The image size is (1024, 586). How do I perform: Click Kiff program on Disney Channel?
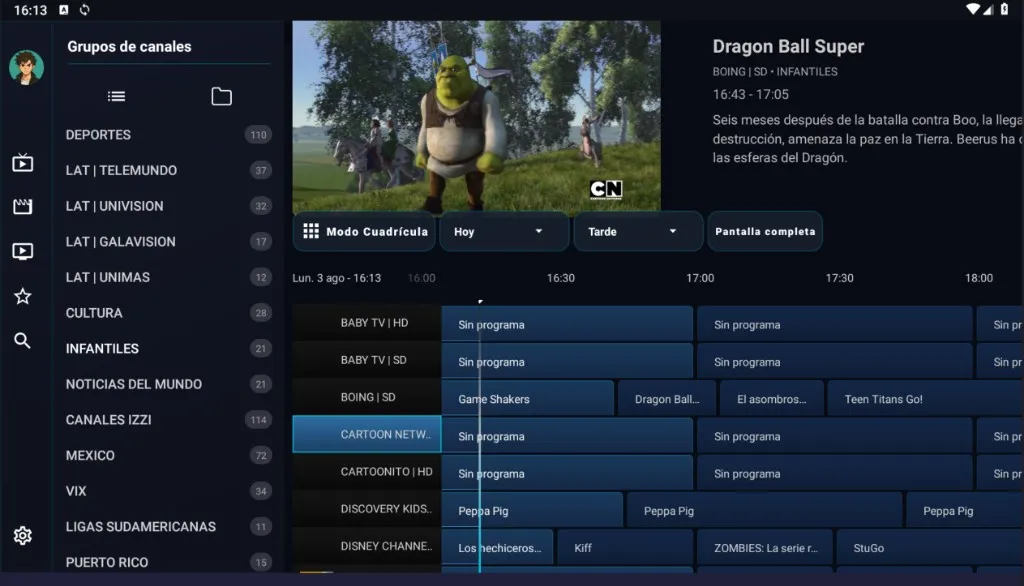pos(625,547)
